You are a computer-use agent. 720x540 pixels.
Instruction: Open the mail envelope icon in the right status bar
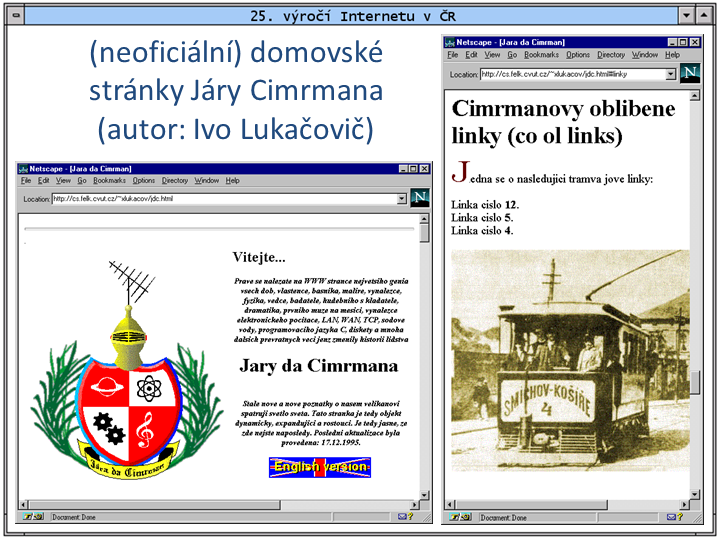point(671,517)
